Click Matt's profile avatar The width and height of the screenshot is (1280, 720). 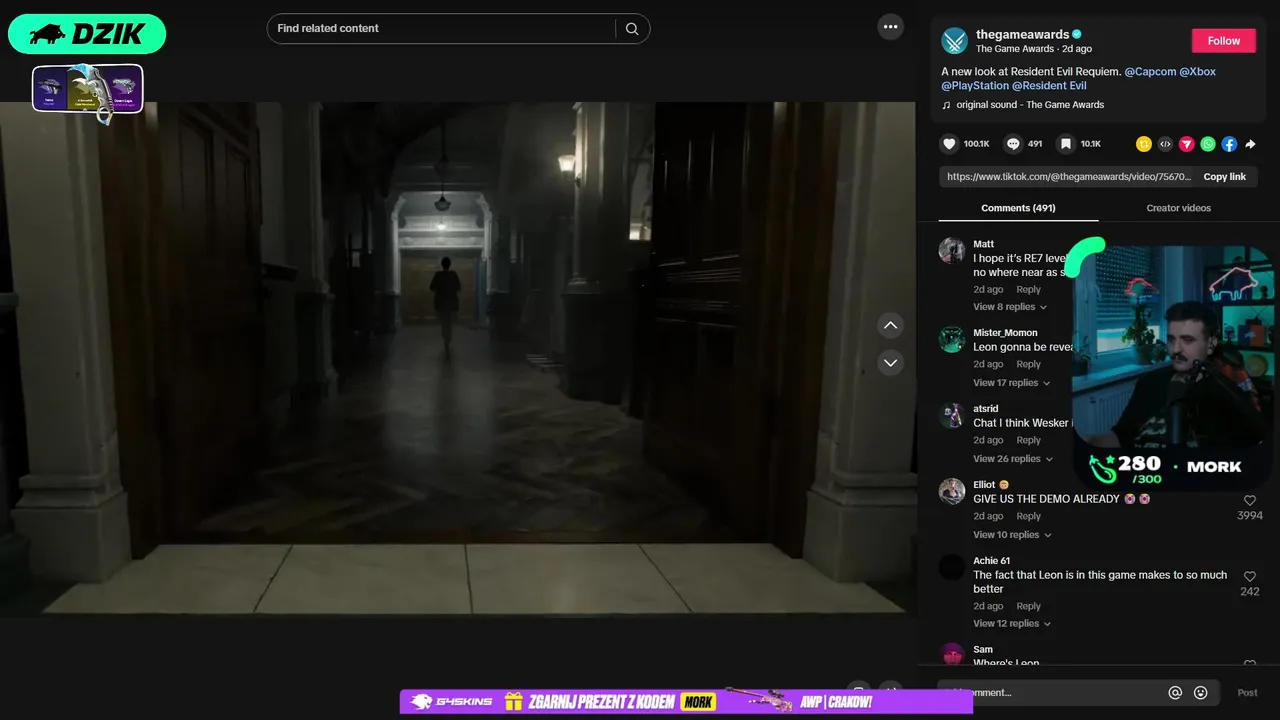[x=952, y=250]
